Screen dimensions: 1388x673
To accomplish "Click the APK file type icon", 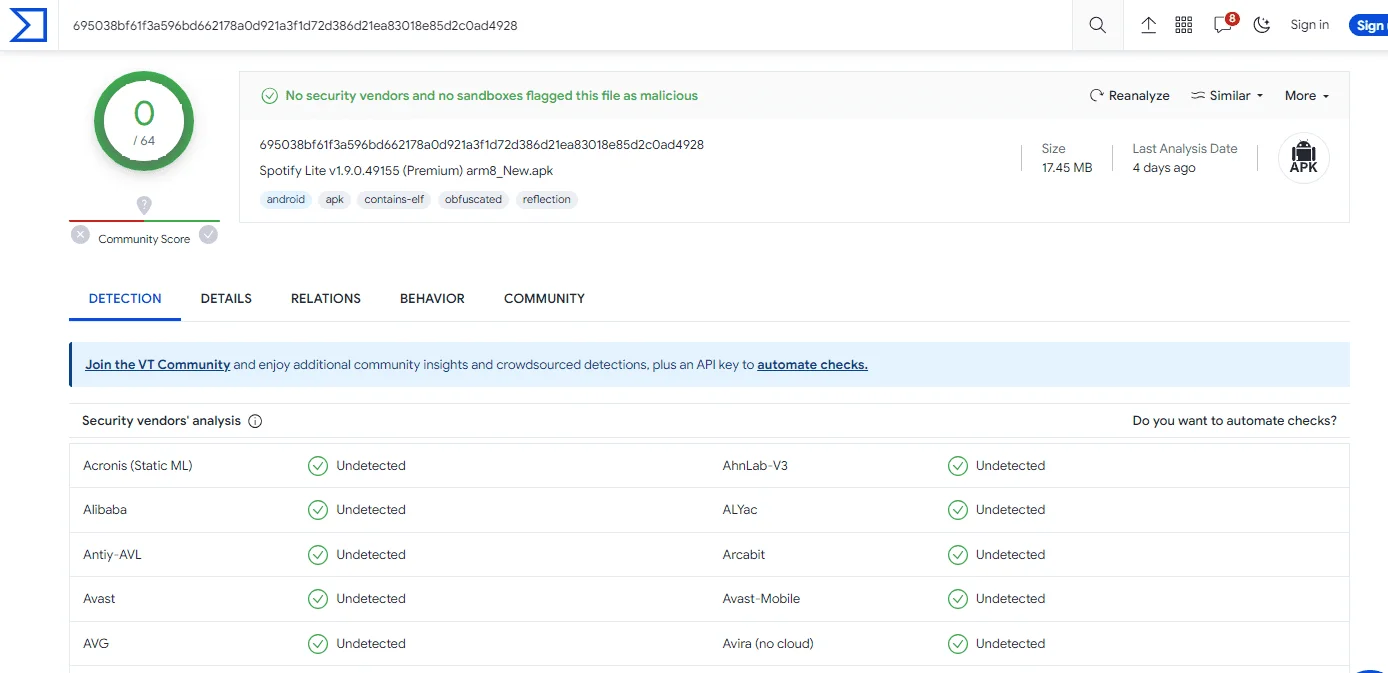I will pyautogui.click(x=1303, y=158).
